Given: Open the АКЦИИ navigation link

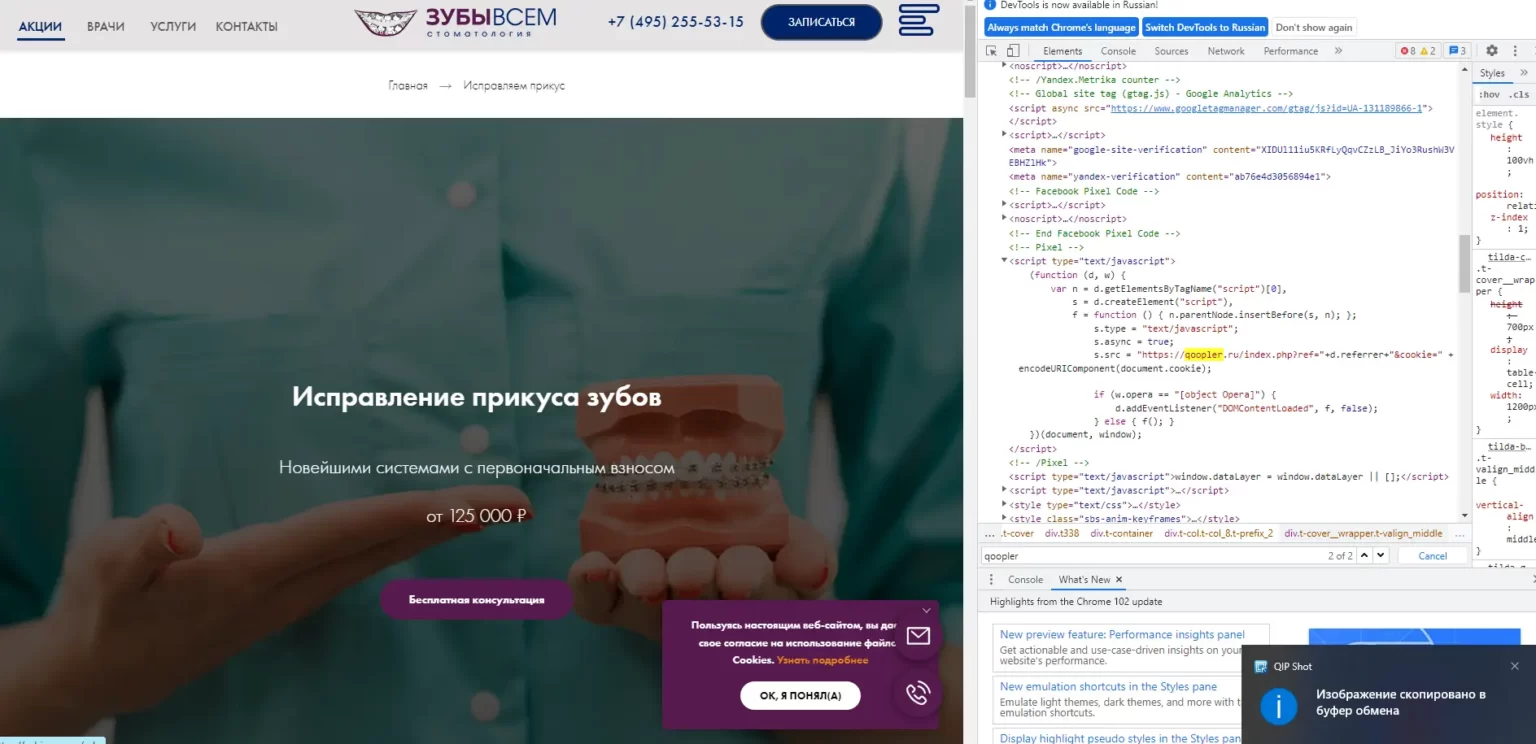Looking at the screenshot, I should (x=40, y=26).
